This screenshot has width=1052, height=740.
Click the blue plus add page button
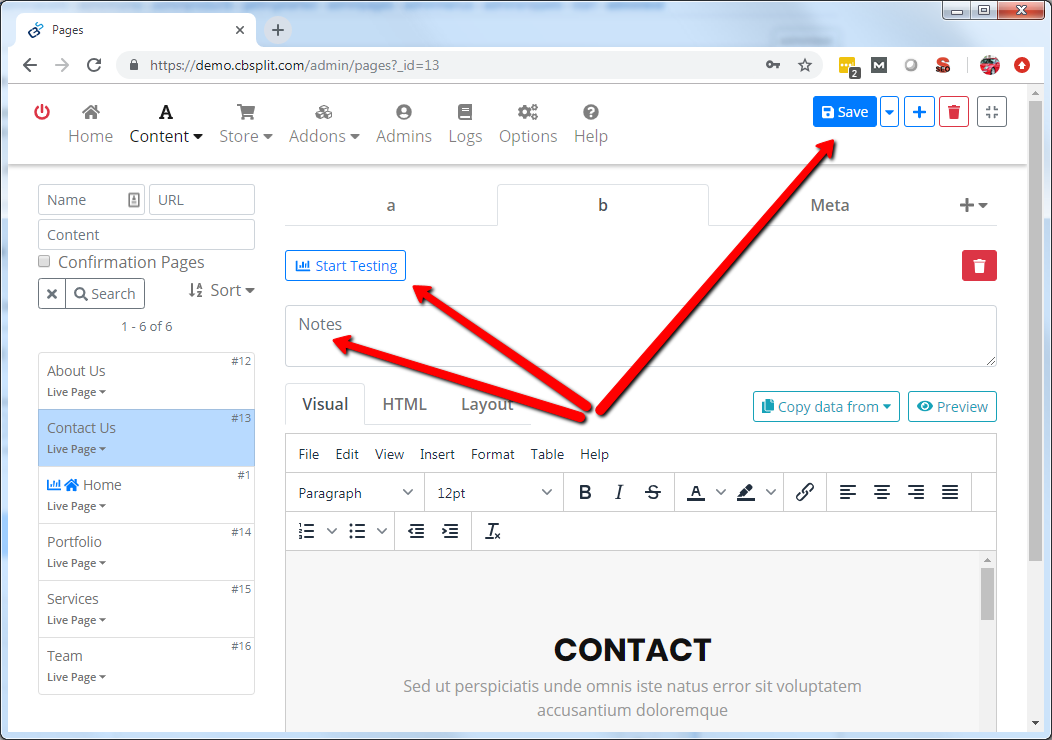click(x=919, y=112)
